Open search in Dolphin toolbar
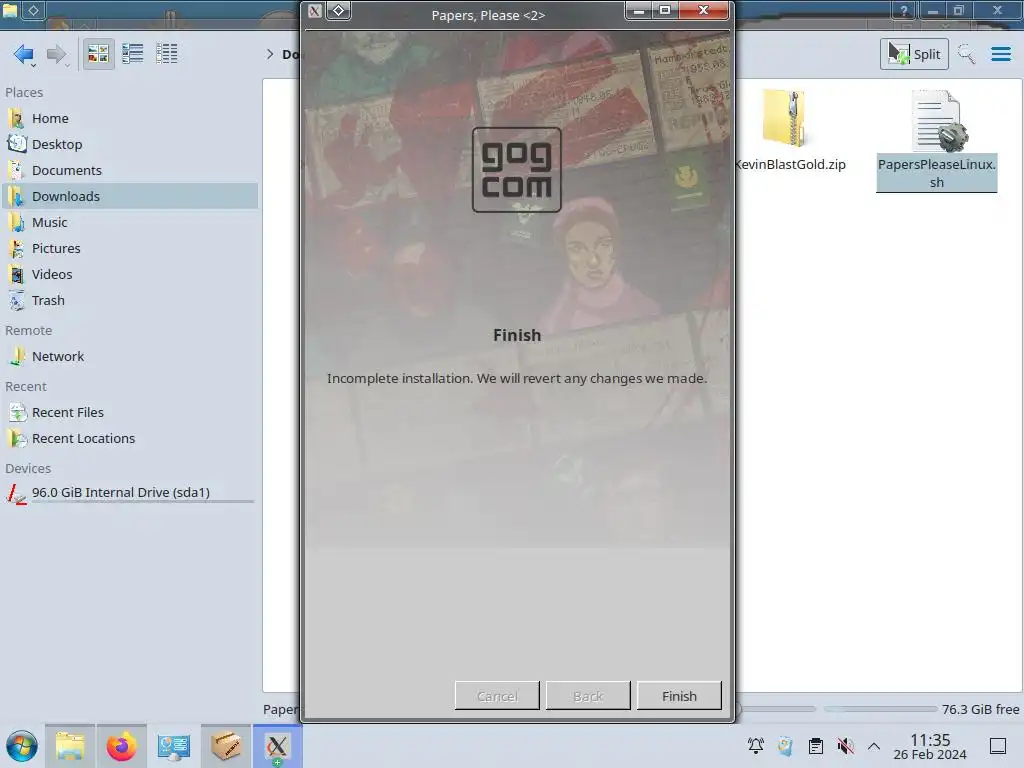This screenshot has height=768, width=1024. tap(966, 54)
